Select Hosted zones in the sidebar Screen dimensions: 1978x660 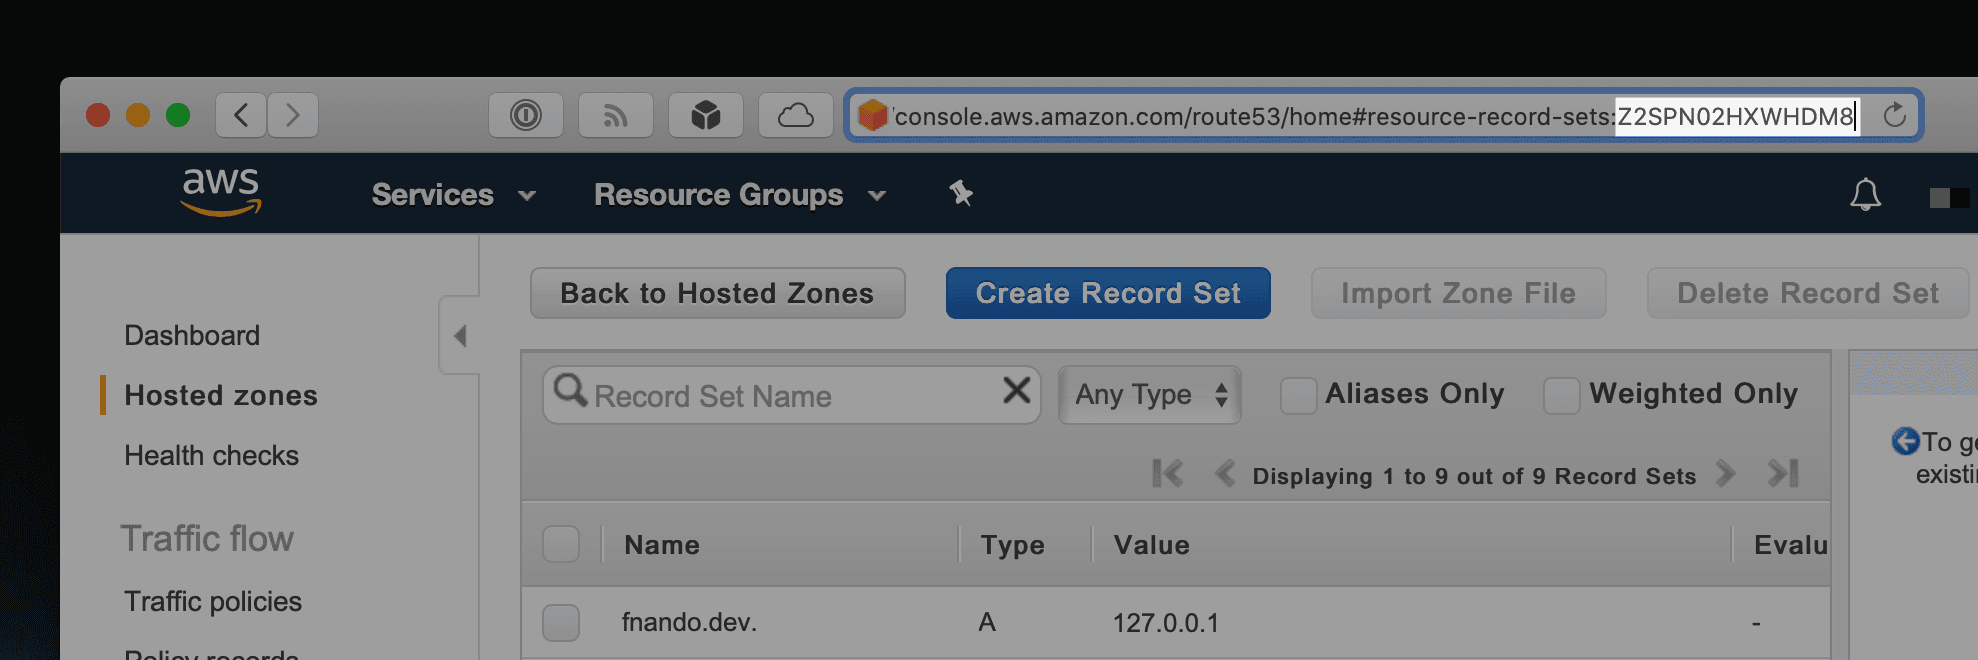pyautogui.click(x=221, y=395)
